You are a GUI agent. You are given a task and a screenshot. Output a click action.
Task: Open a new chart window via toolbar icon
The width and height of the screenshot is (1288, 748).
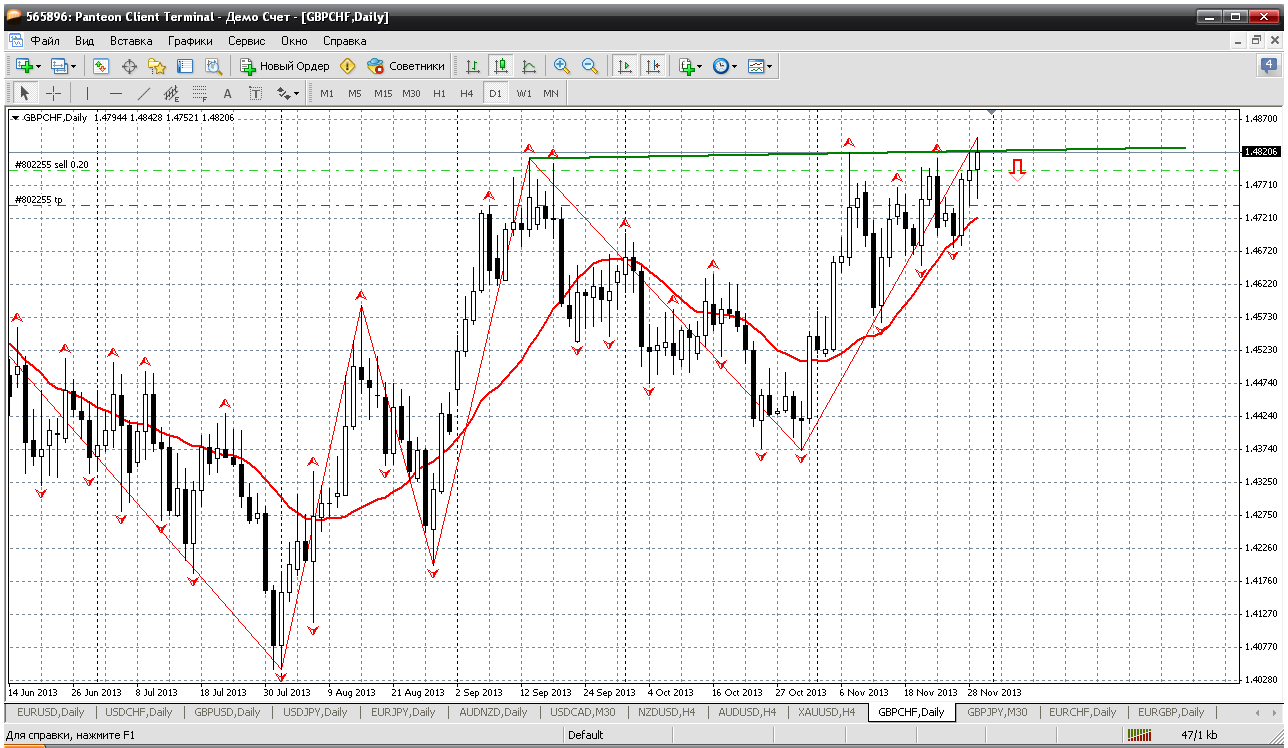pyautogui.click(x=24, y=66)
